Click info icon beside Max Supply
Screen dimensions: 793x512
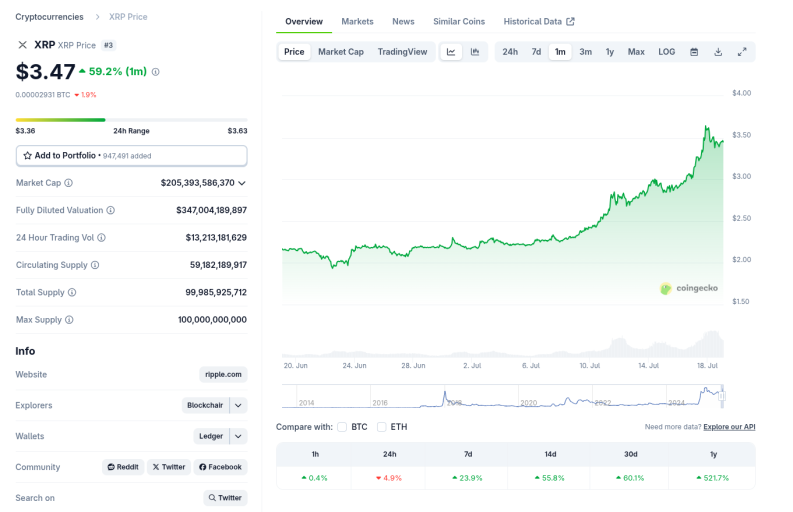pyautogui.click(x=69, y=319)
